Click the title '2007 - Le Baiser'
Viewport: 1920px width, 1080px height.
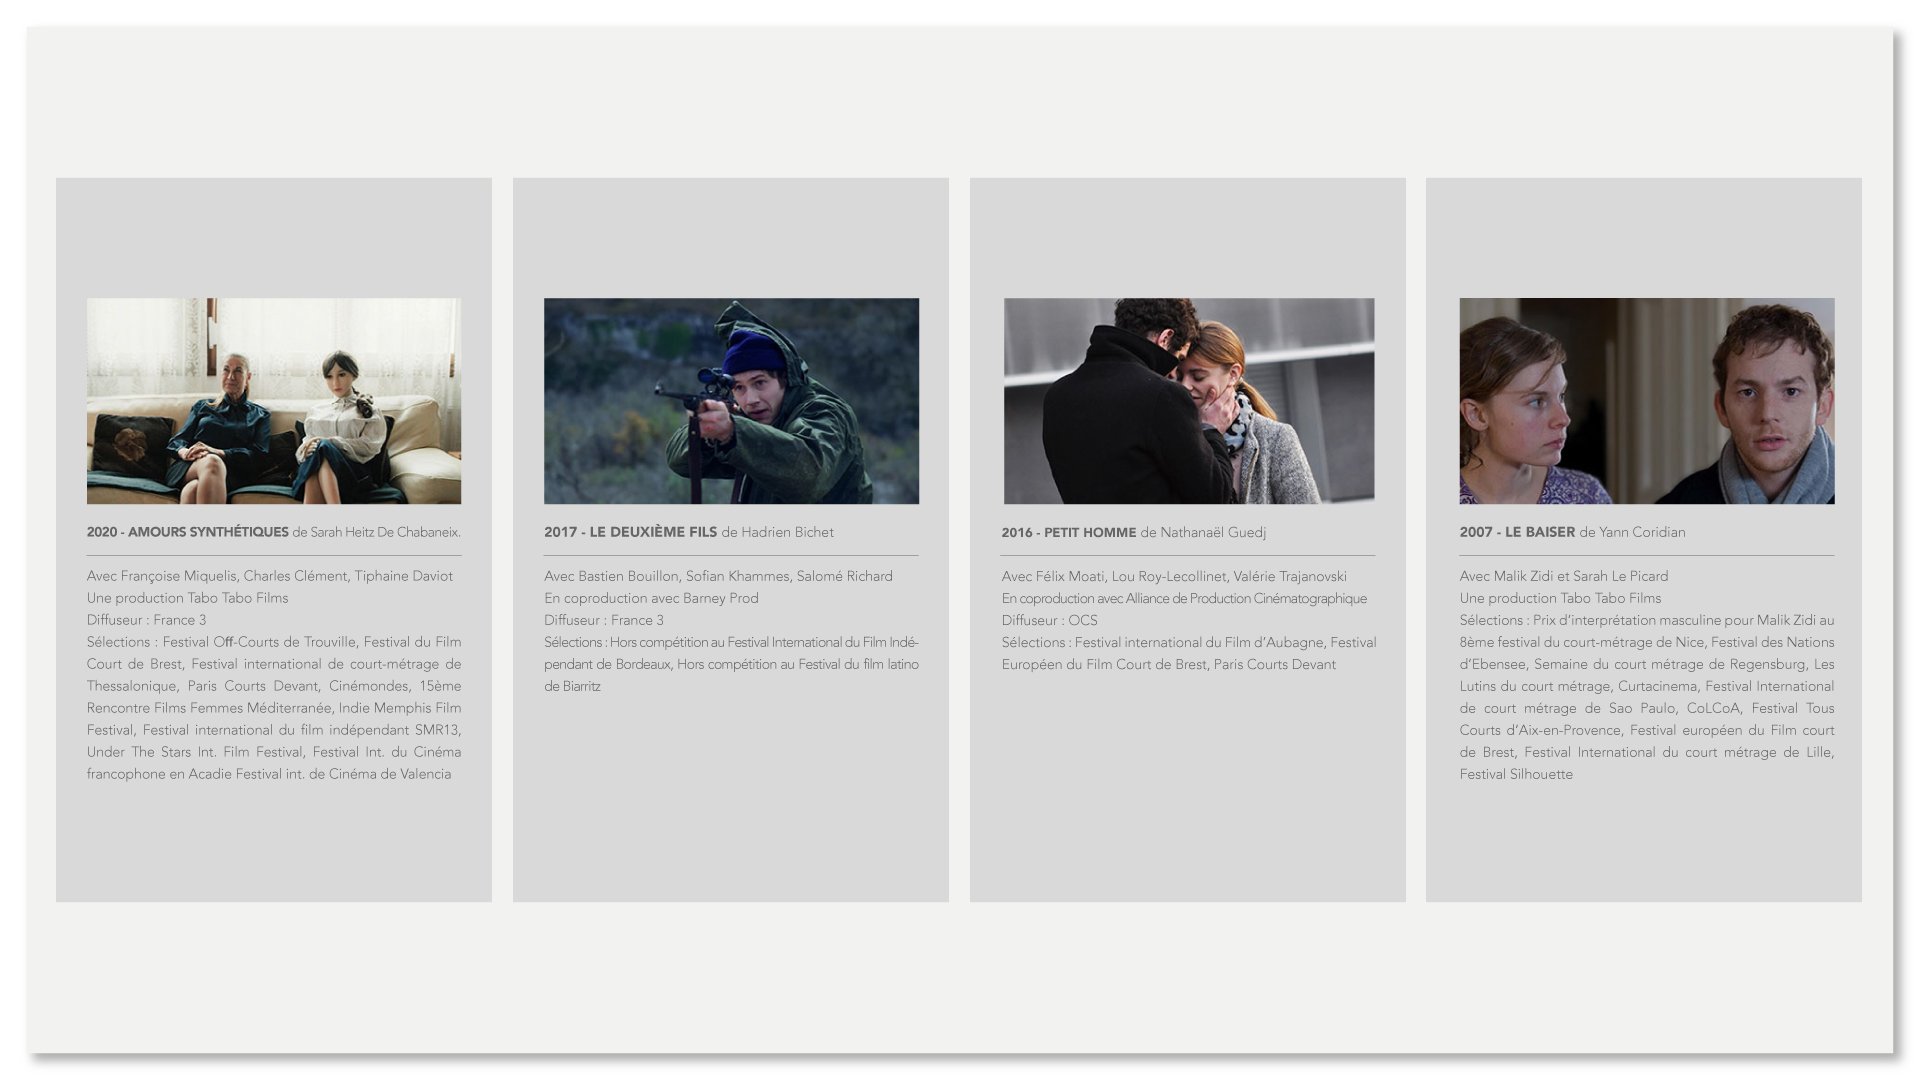[x=1516, y=532]
